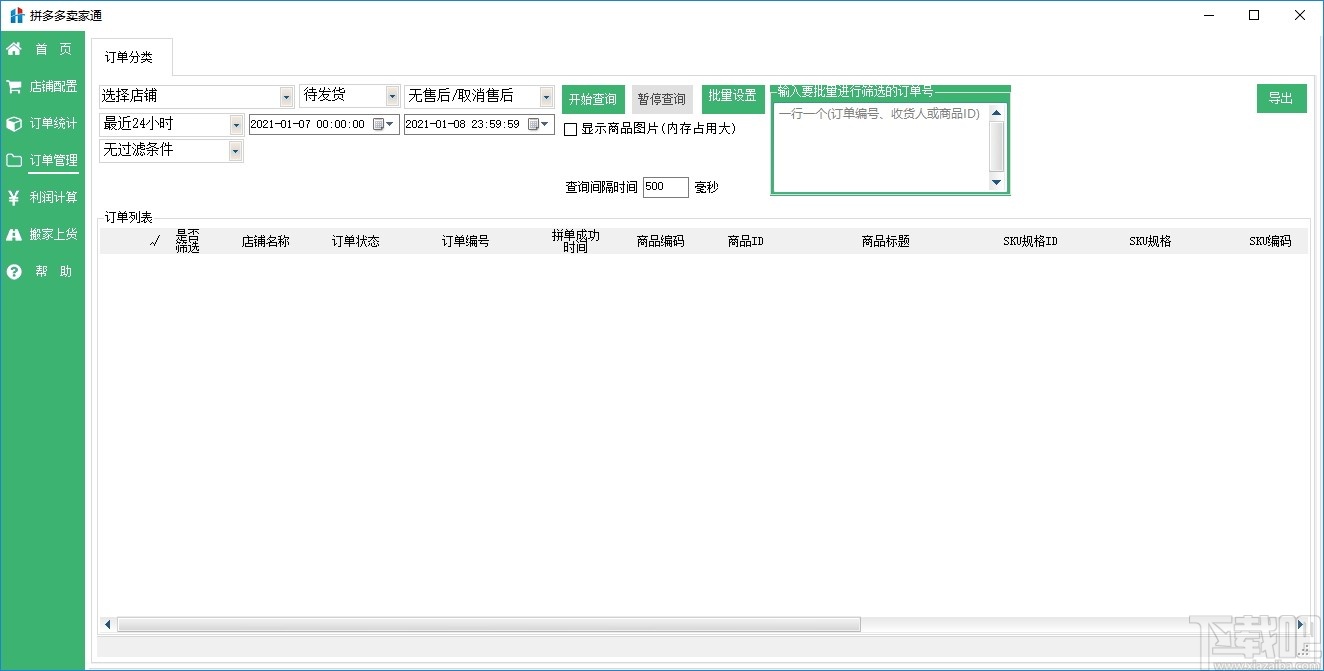The image size is (1324, 671).
Task: Click left arrow of order list scrollbar
Action: (107, 624)
